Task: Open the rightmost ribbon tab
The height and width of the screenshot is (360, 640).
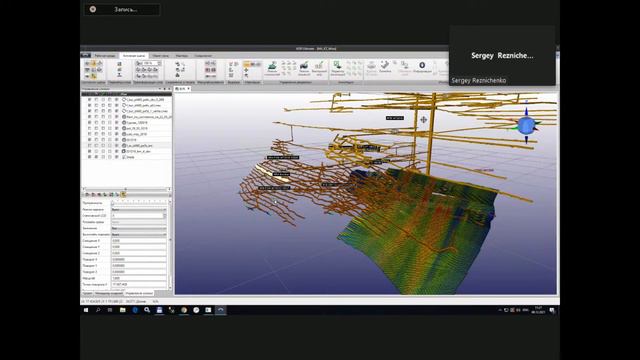Action: coord(203,56)
